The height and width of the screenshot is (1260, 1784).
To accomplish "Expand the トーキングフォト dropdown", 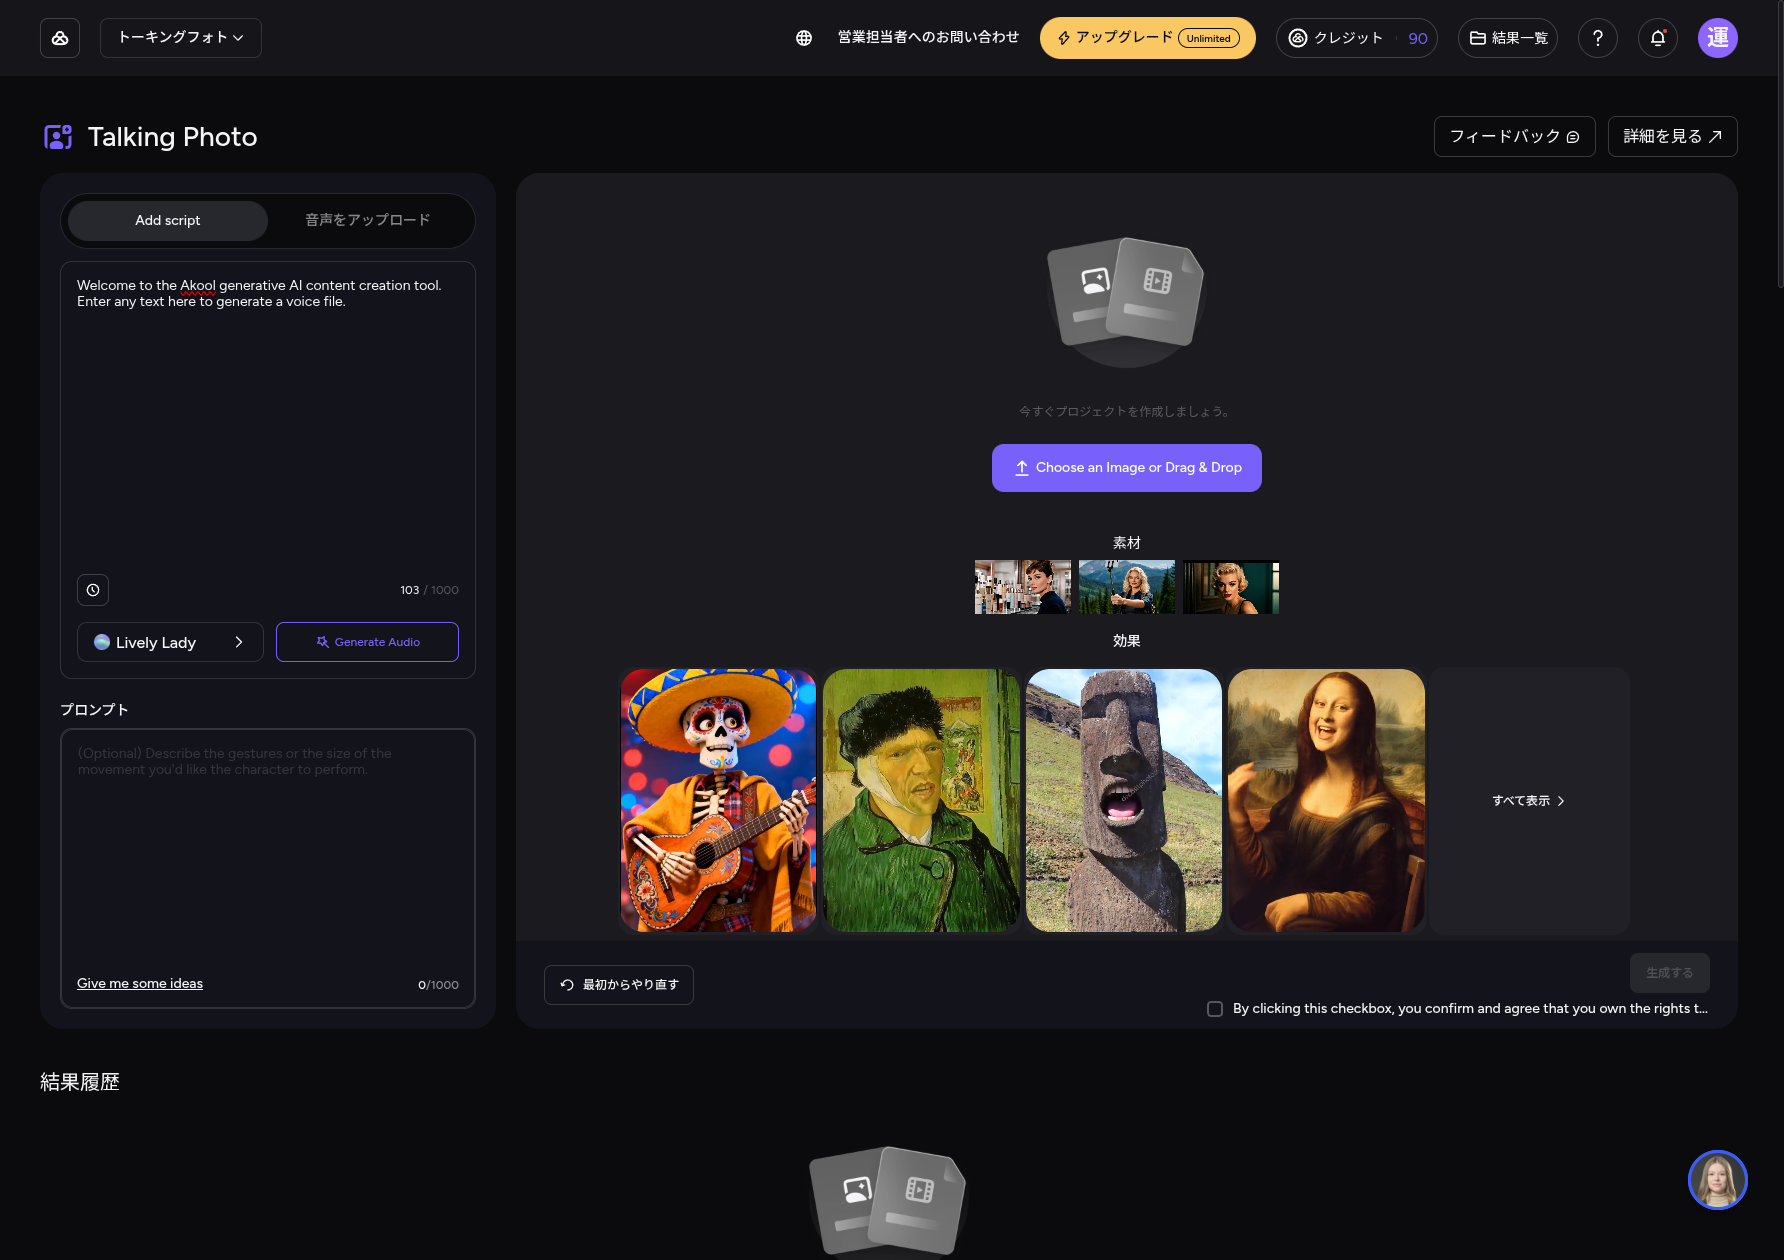I will (181, 38).
